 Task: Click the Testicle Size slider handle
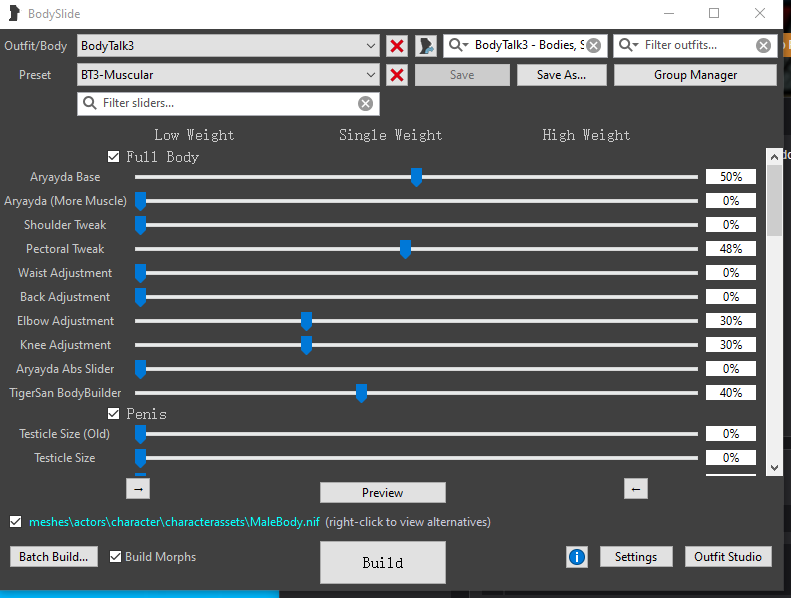click(140, 458)
